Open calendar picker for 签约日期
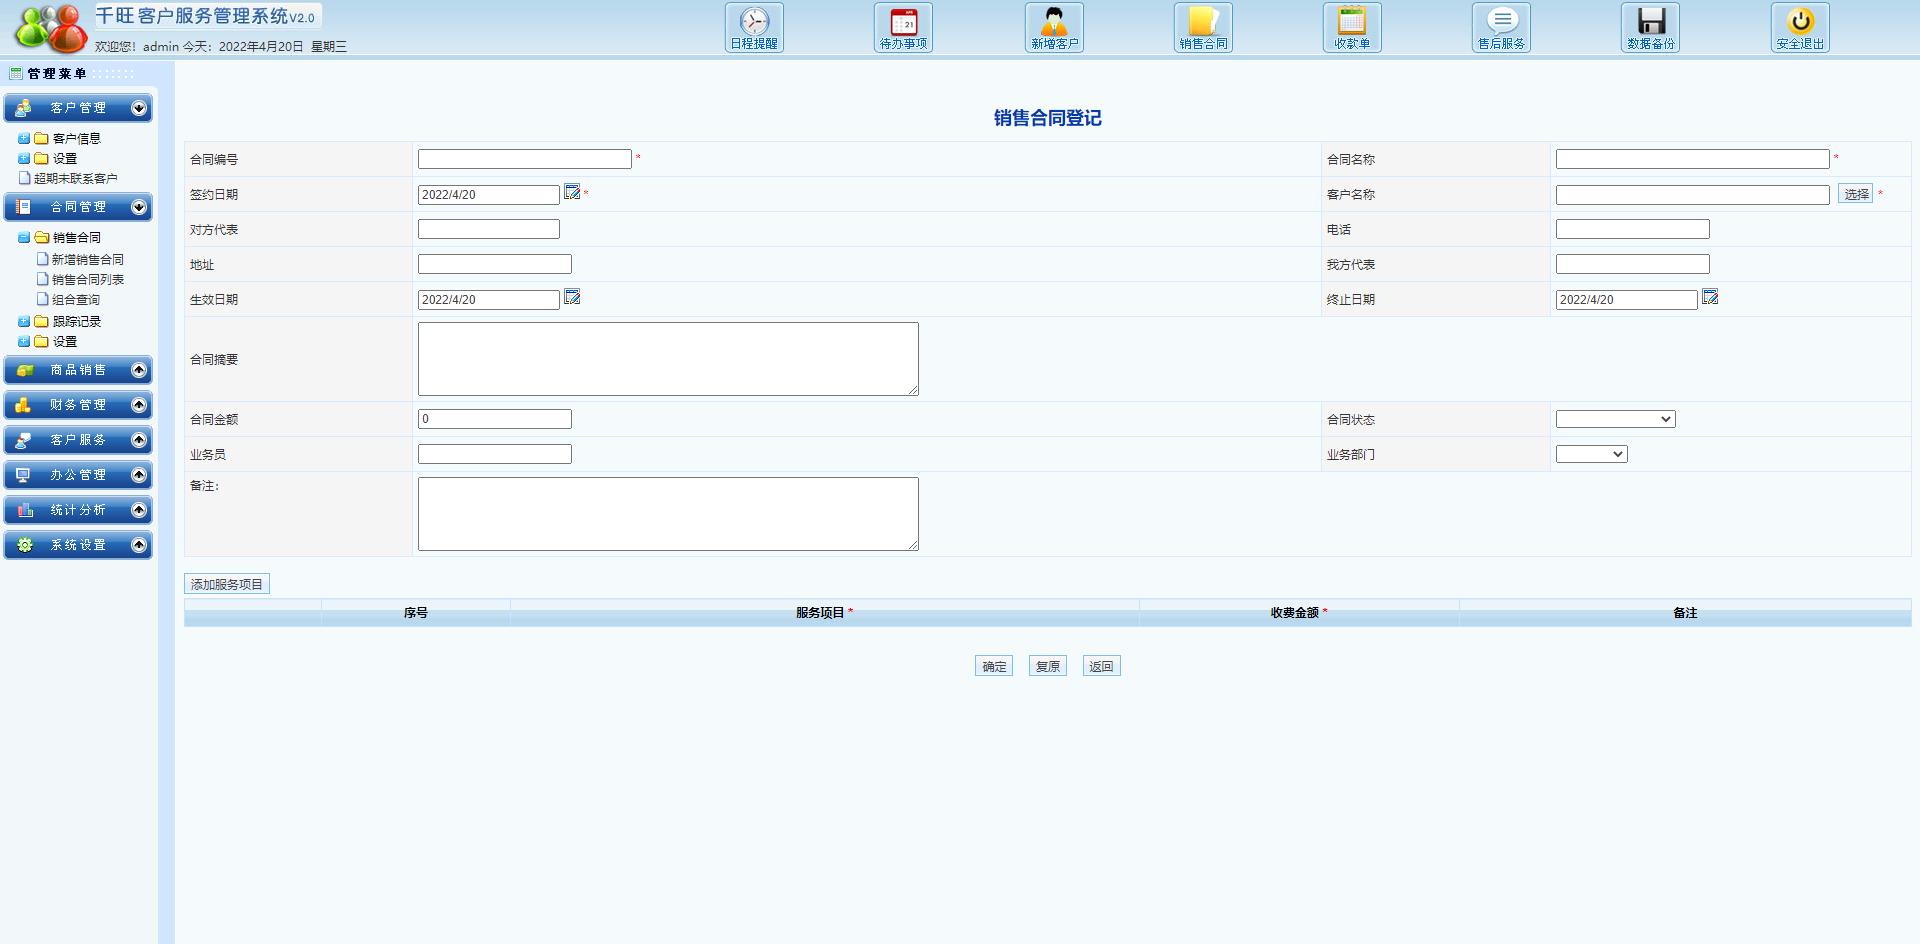Viewport: 1920px width, 944px height. [572, 191]
